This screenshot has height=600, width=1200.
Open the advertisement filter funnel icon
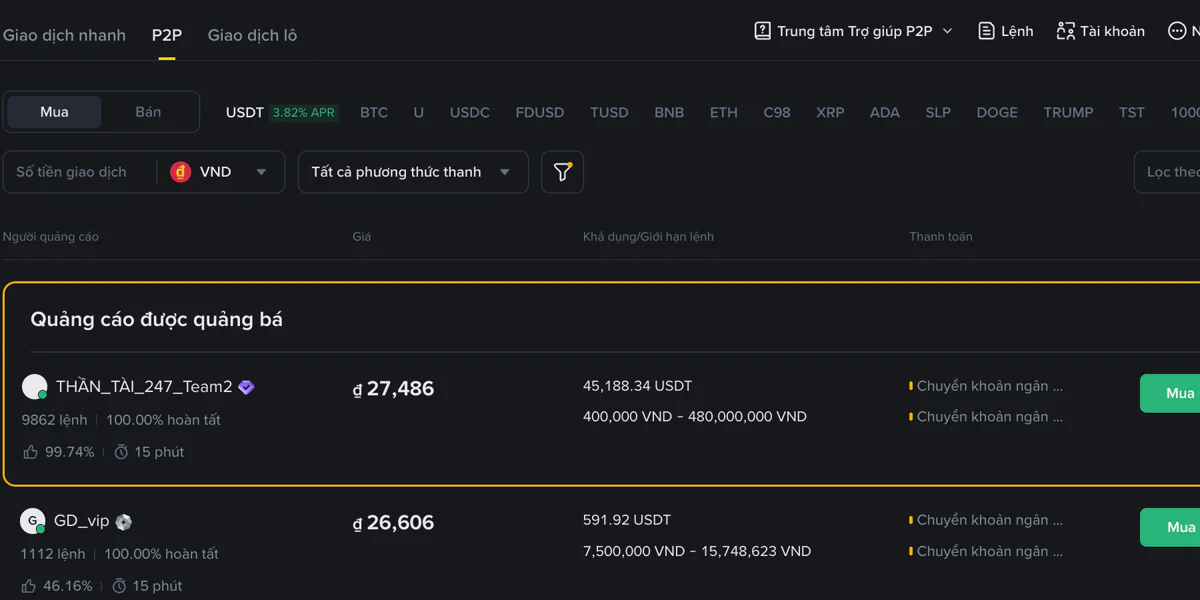[x=562, y=172]
